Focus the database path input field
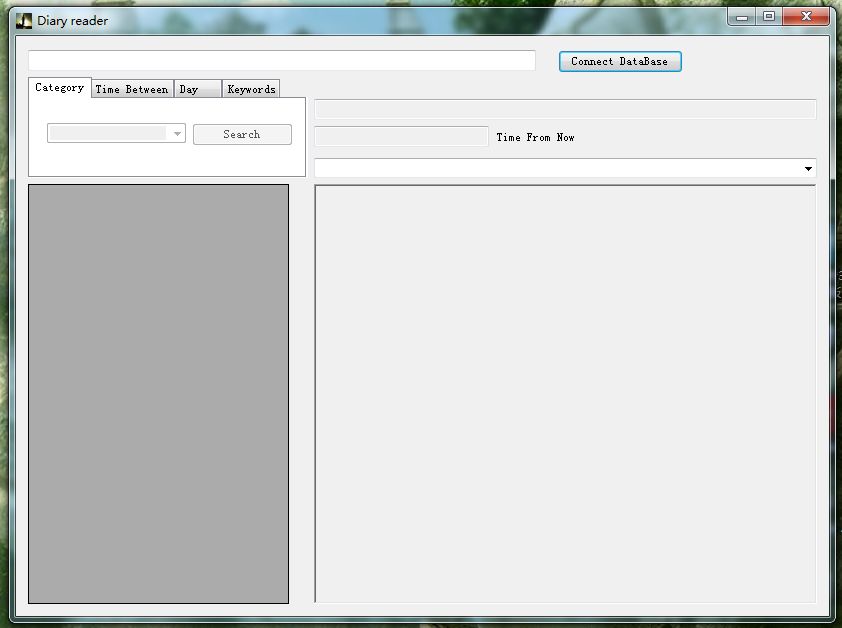The height and width of the screenshot is (628, 842). [x=282, y=60]
